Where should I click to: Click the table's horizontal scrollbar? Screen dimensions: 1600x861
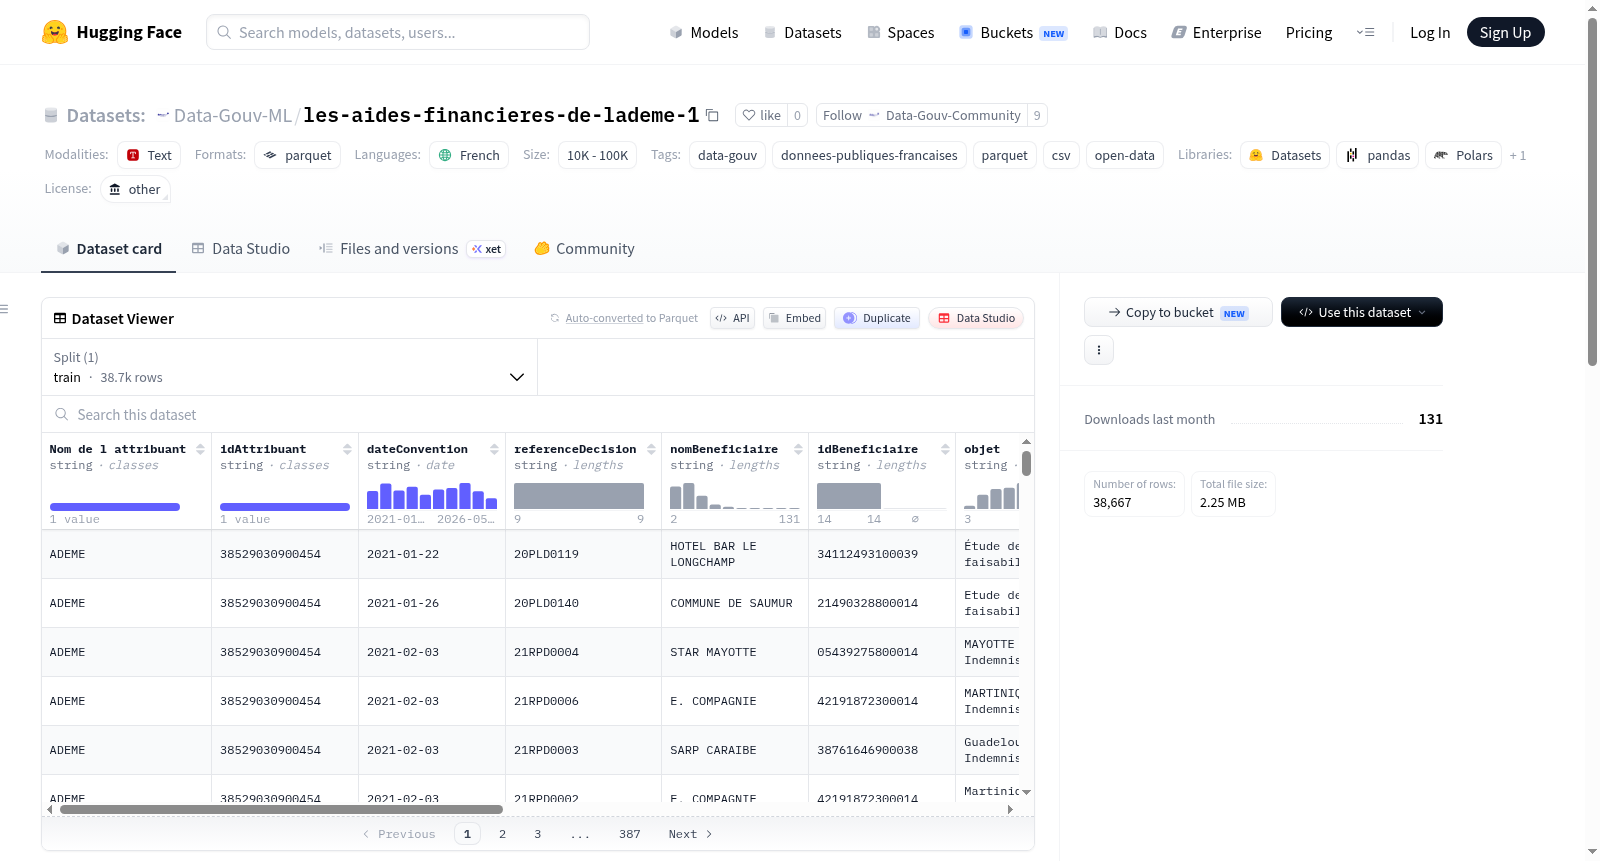click(x=281, y=809)
